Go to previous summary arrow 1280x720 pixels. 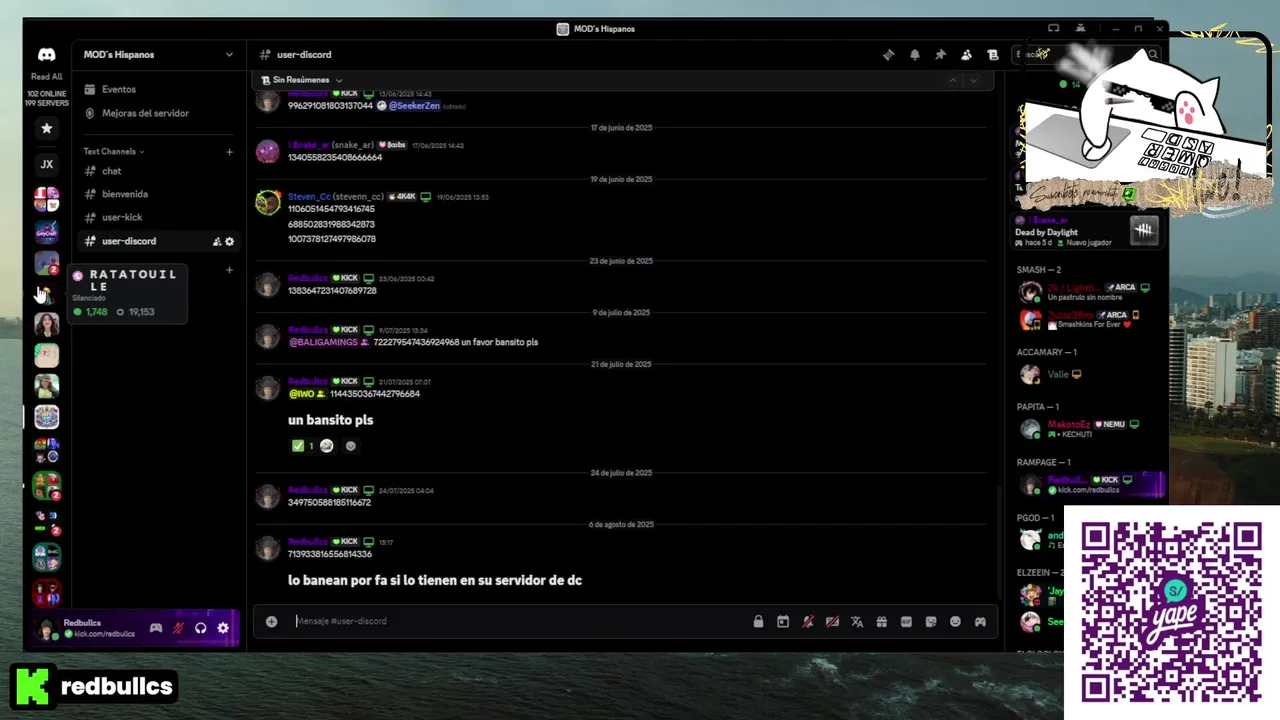click(952, 80)
